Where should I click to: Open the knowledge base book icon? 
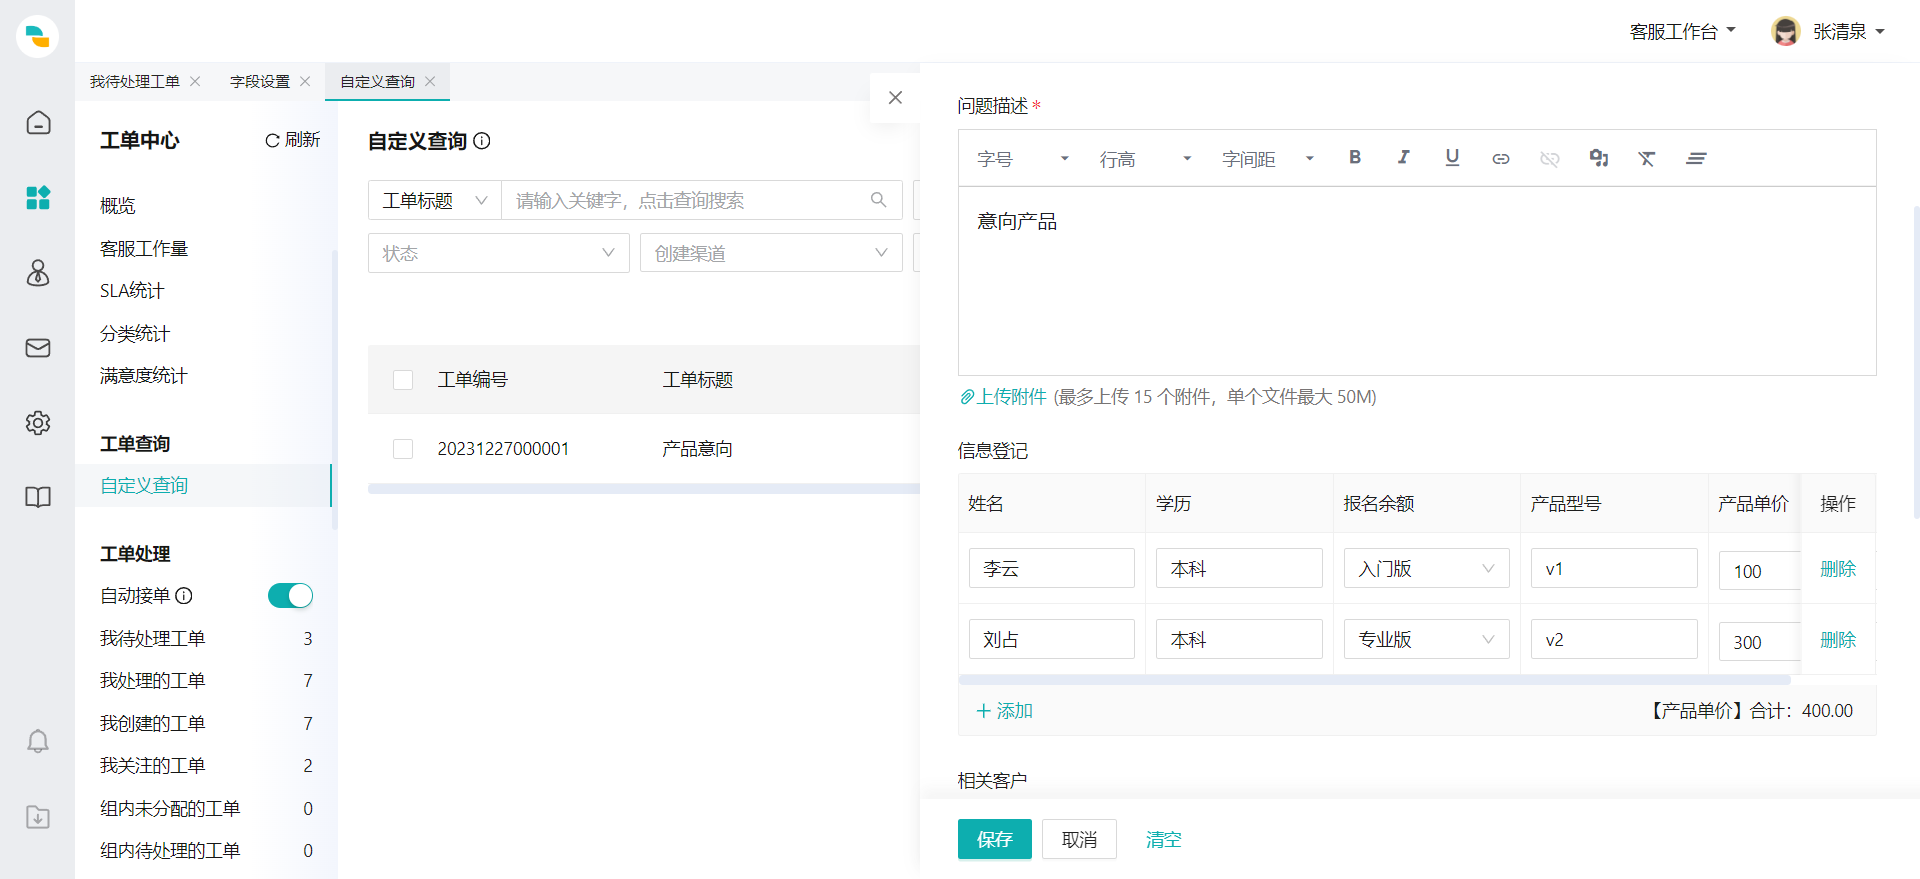click(38, 497)
